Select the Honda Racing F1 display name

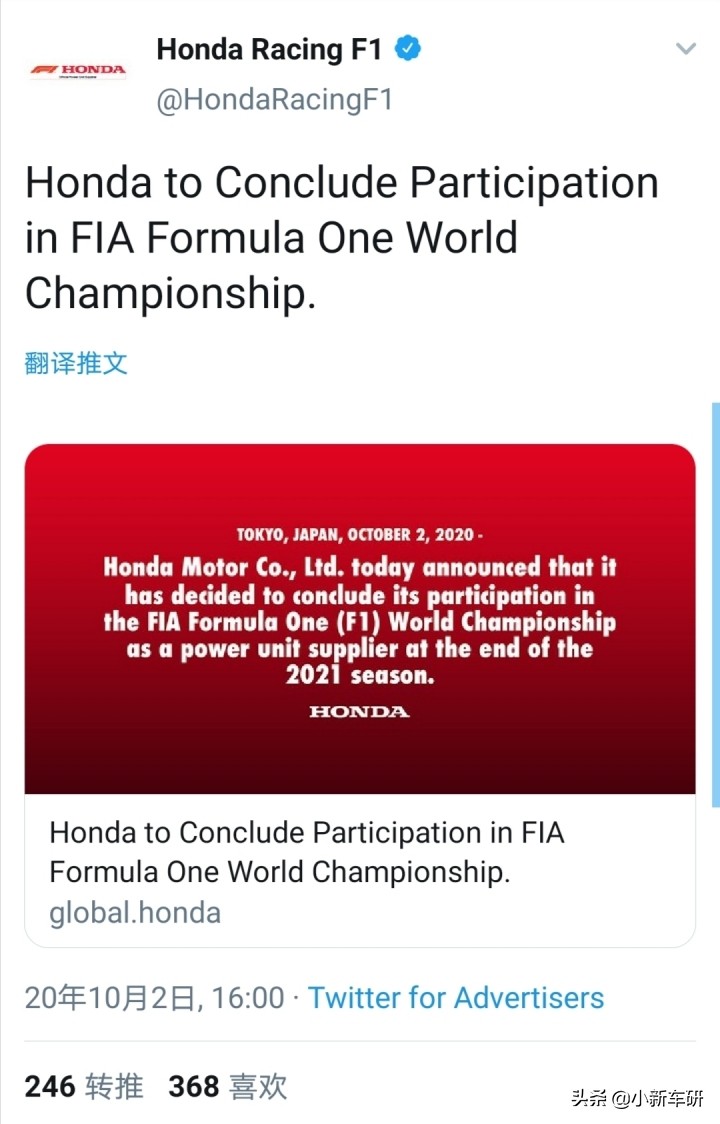(268, 48)
